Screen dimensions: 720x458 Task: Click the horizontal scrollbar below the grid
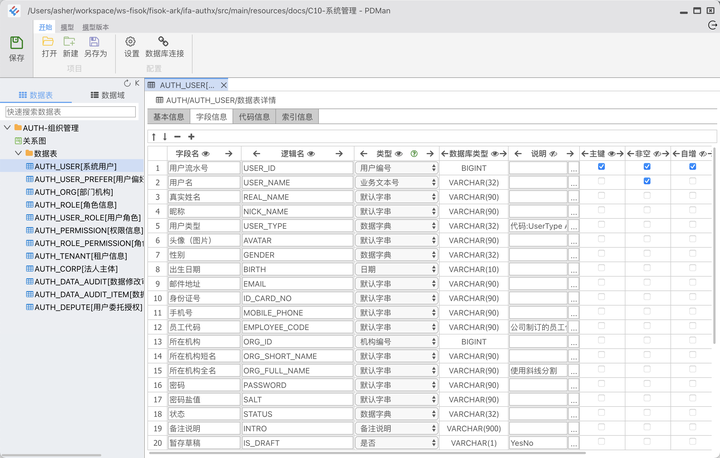pos(367,452)
